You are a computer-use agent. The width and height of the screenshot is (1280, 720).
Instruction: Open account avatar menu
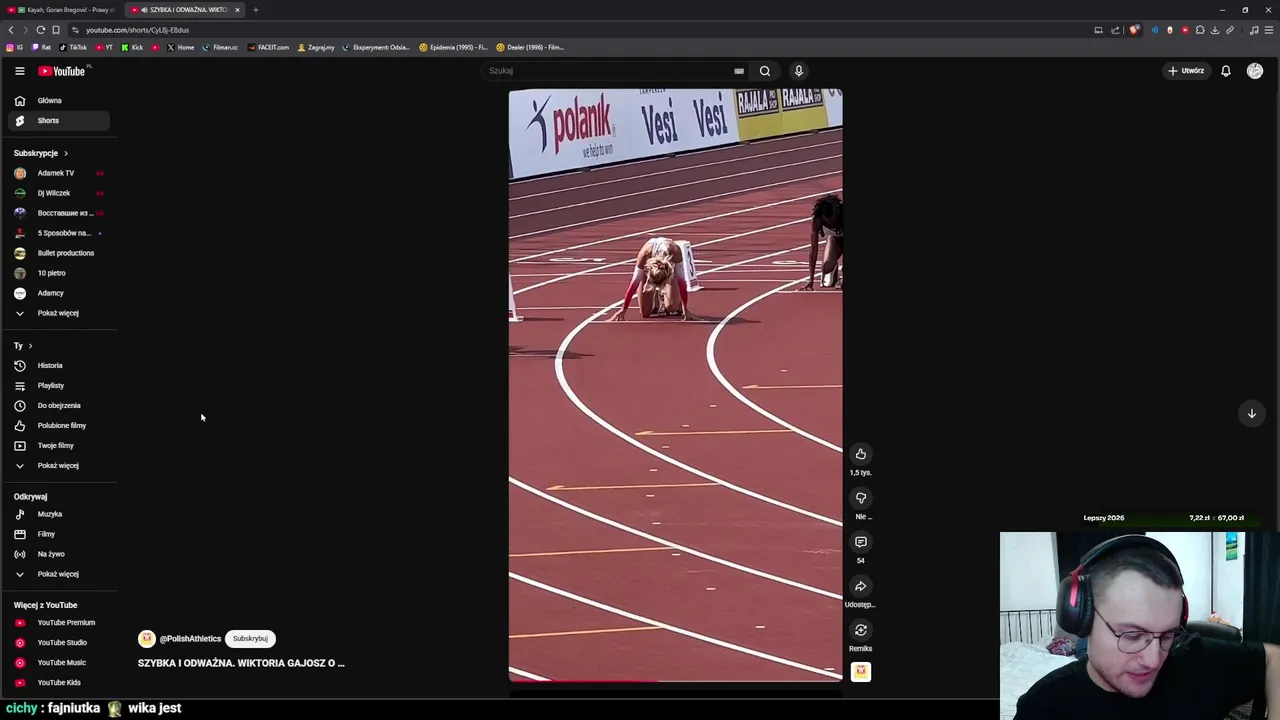tap(1255, 71)
